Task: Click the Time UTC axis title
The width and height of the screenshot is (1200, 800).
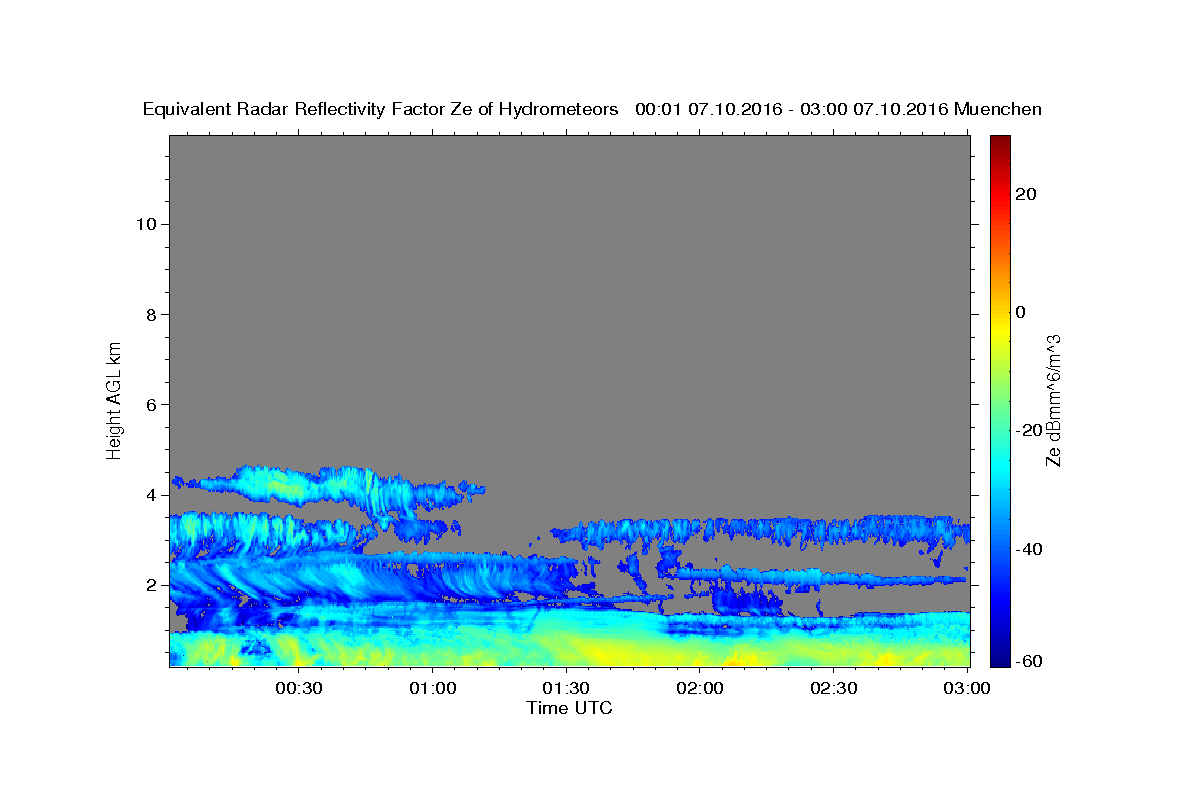Action: coord(569,708)
